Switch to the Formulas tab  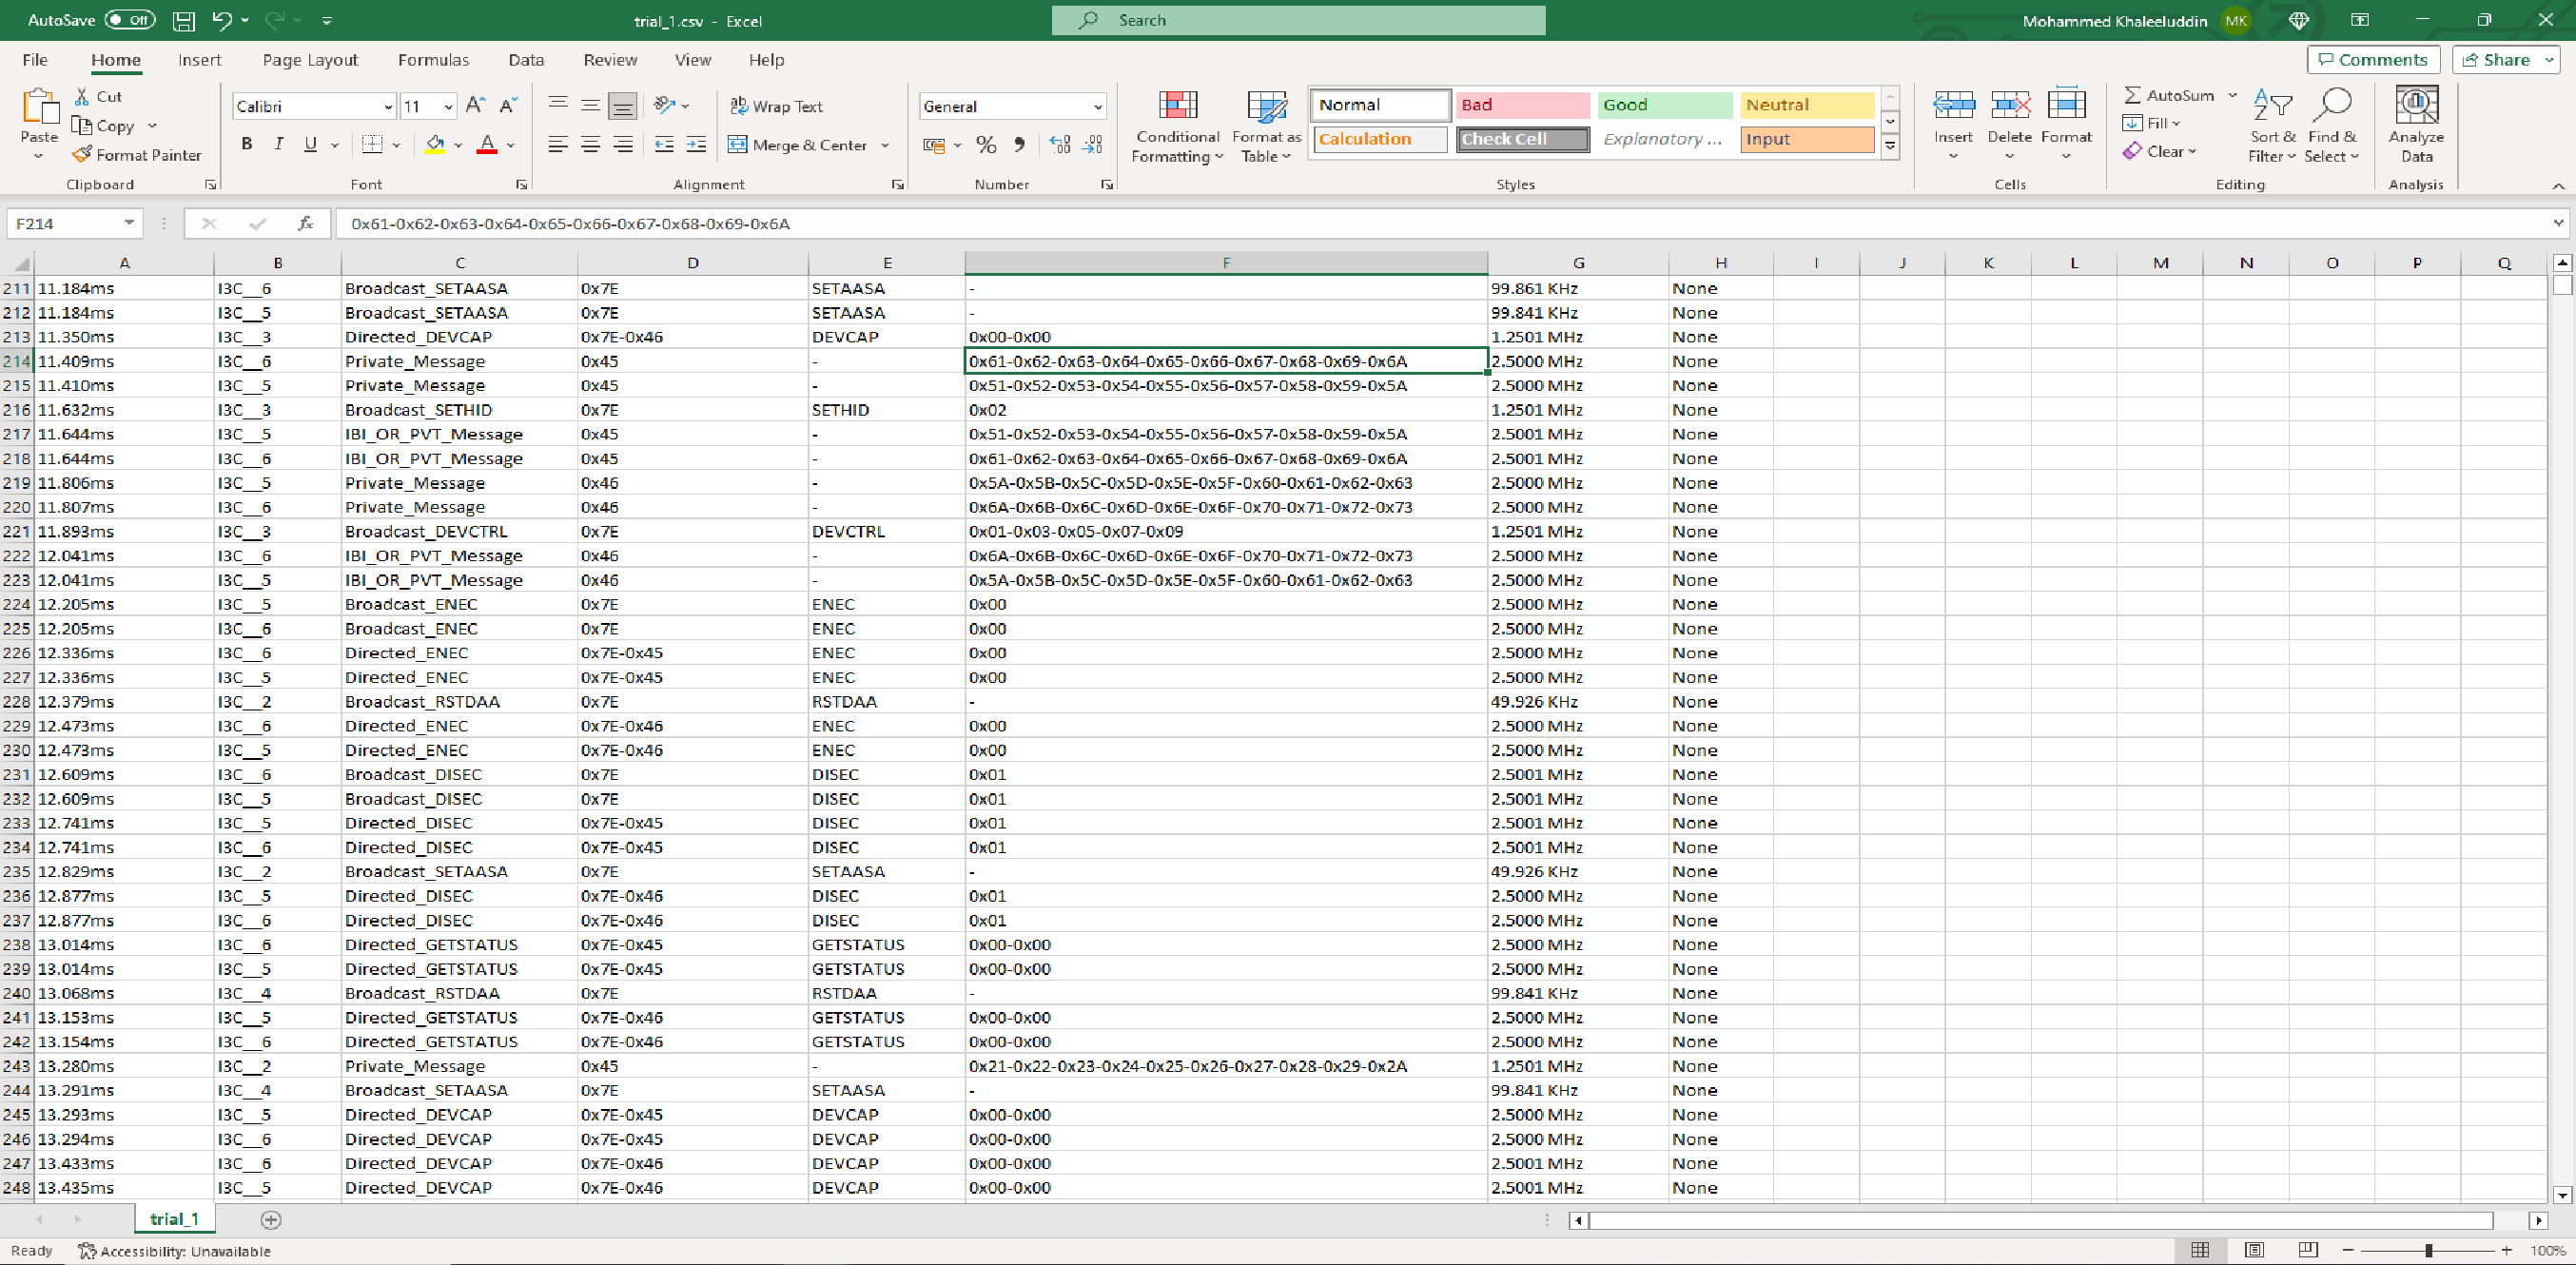433,60
